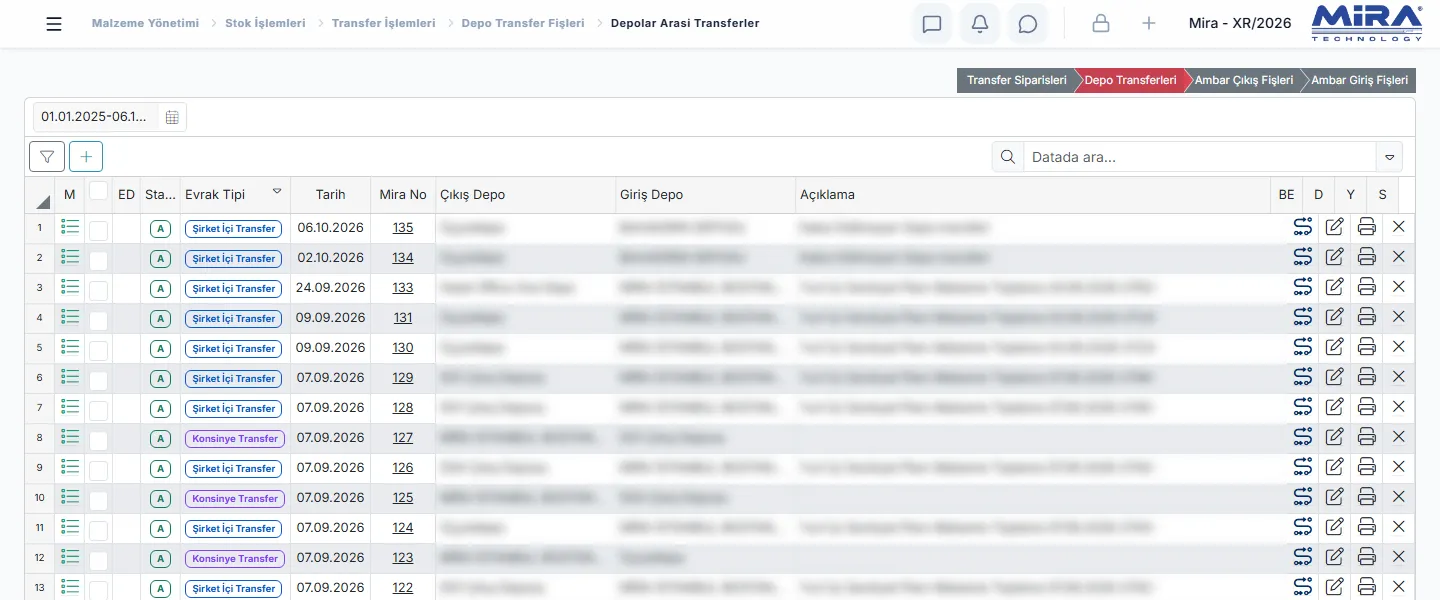1440x600 pixels.
Task: Click the date range field 01.01.2025-06.1...
Action: pyautogui.click(x=96, y=117)
